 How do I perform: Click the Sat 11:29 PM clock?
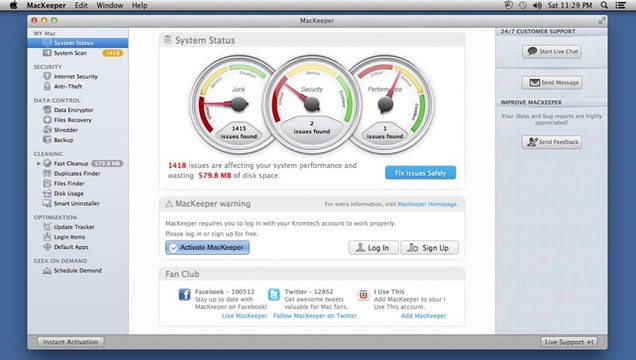[x=570, y=5]
